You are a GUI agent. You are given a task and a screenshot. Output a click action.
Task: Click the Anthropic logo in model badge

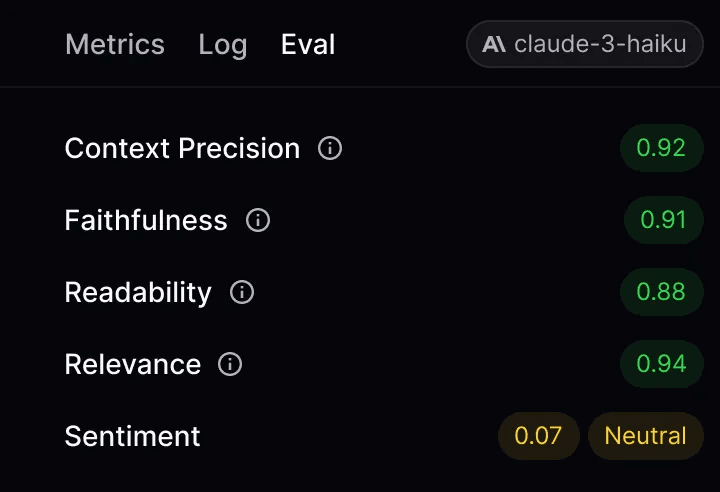point(494,44)
